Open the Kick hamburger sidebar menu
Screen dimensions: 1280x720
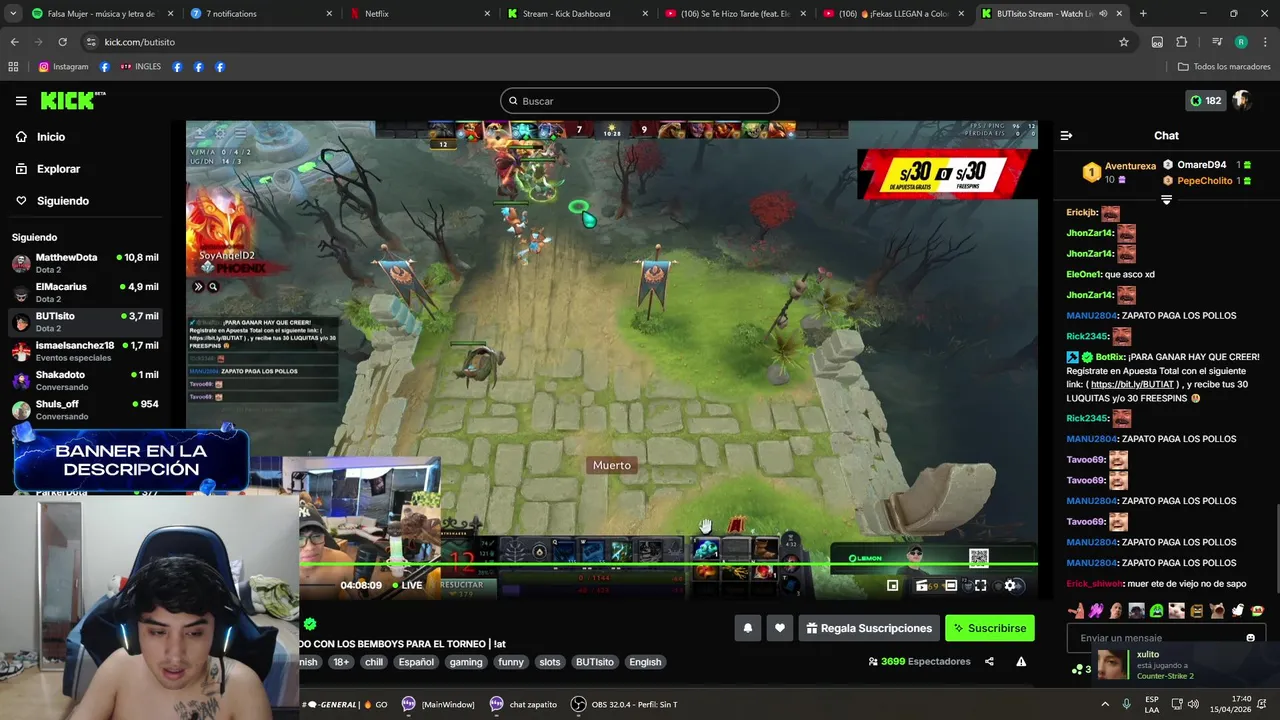pyautogui.click(x=21, y=100)
